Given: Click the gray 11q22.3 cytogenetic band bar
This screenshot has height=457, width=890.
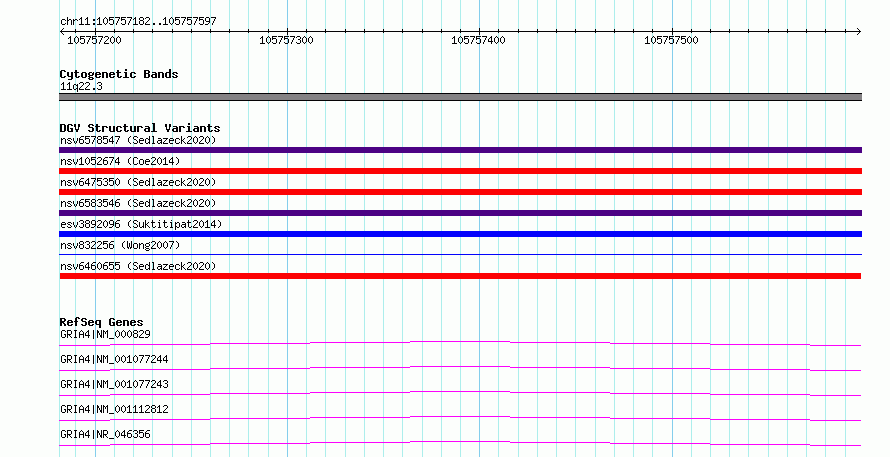Looking at the screenshot, I should (x=460, y=97).
